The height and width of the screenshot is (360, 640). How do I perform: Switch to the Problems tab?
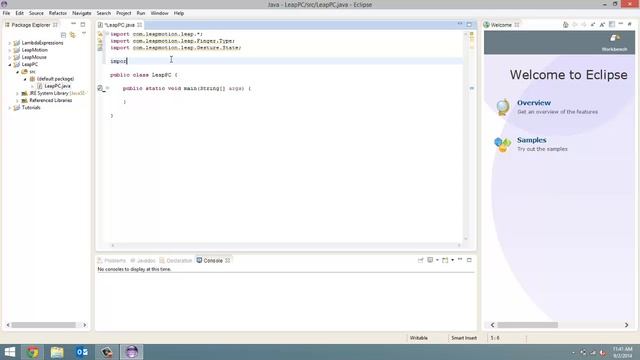pyautogui.click(x=111, y=260)
